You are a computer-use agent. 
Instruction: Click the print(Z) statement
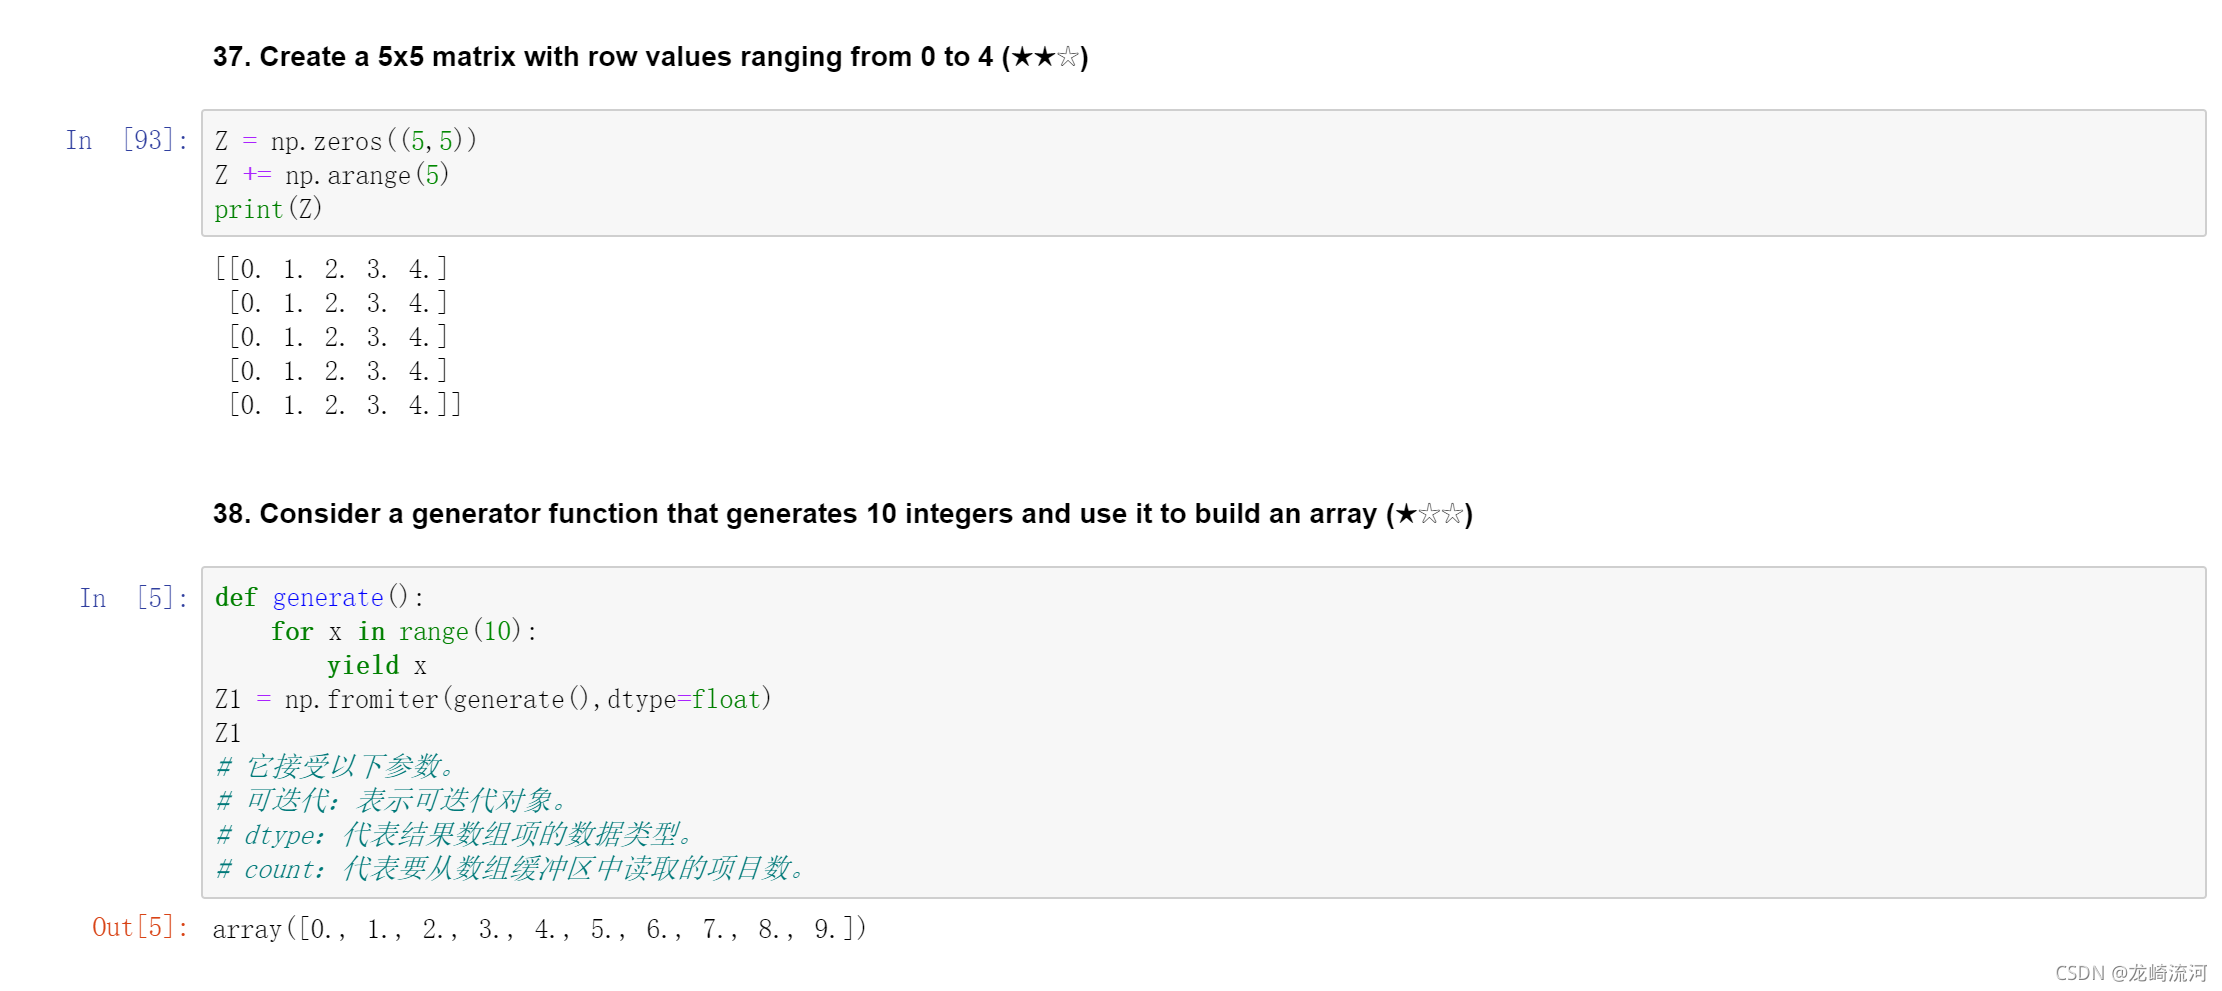tap(268, 209)
